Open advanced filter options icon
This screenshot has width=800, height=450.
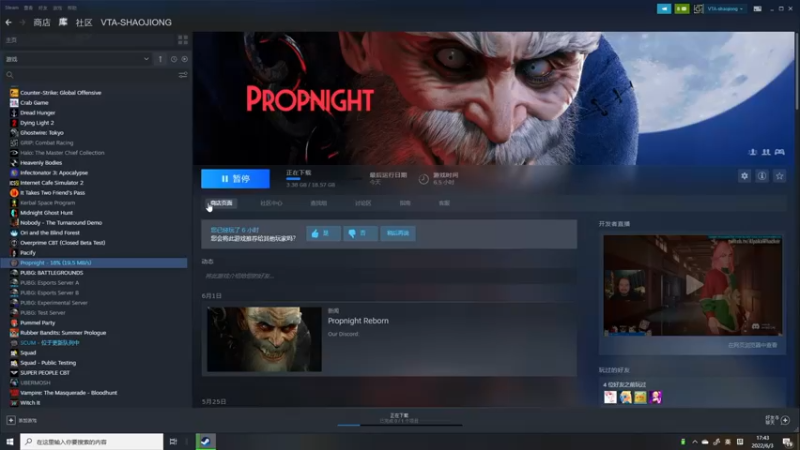183,75
